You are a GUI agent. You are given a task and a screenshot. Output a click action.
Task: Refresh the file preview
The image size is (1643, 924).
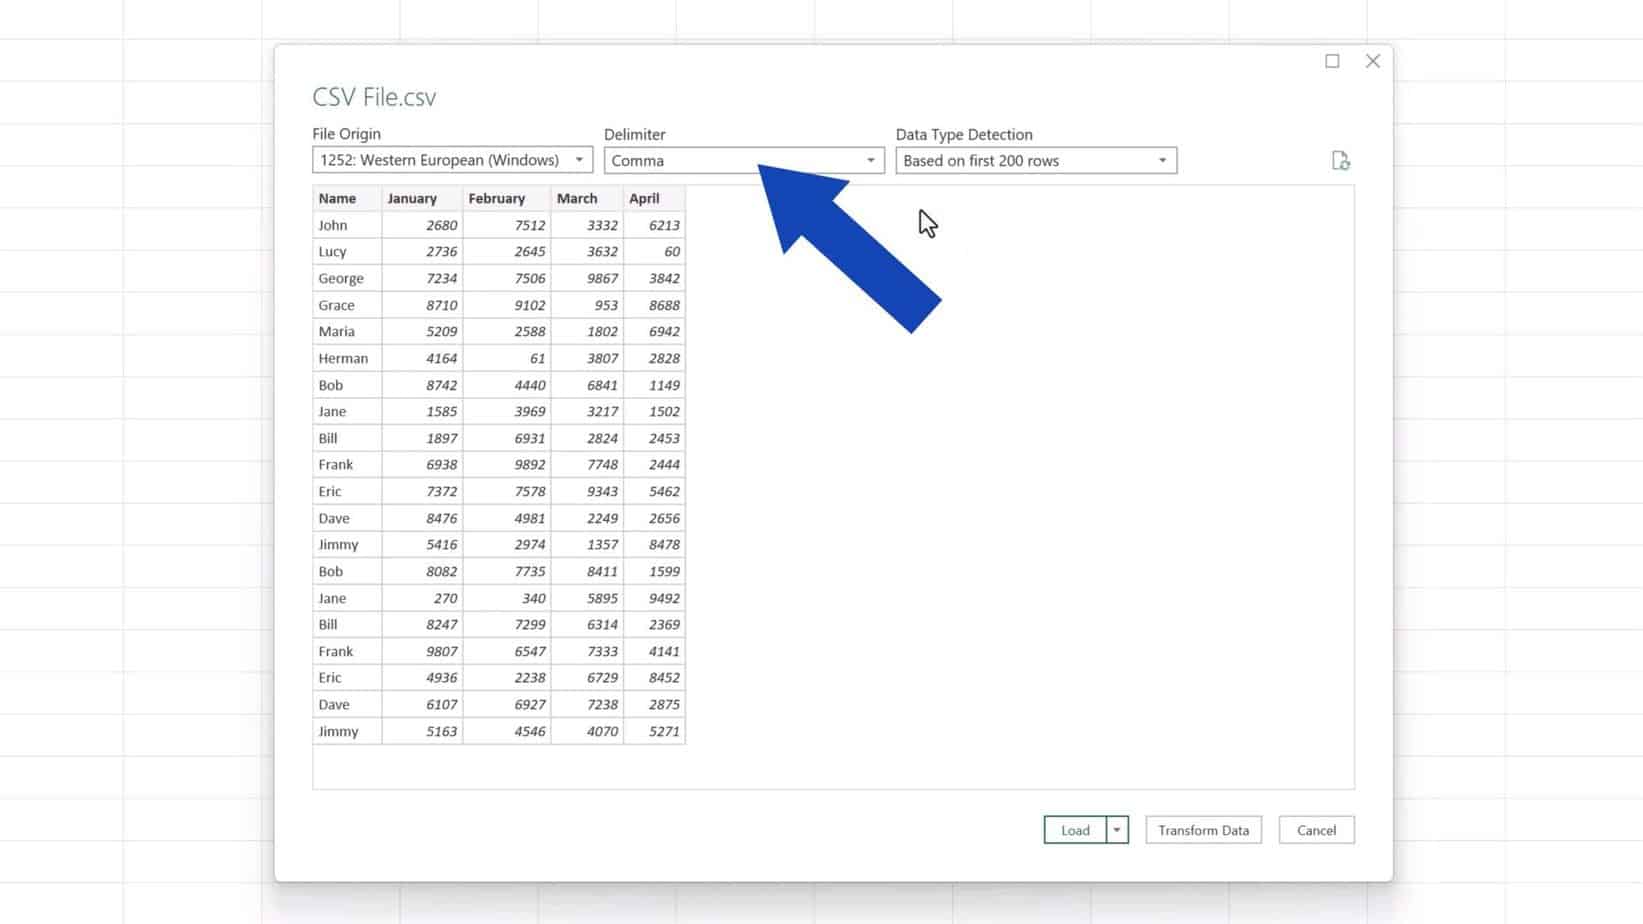tap(1341, 160)
